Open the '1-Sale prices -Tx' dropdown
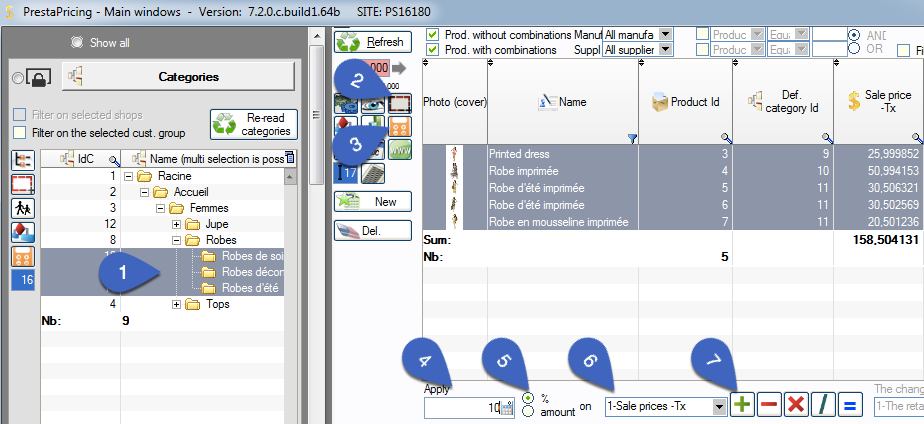924x424 pixels. [718, 407]
